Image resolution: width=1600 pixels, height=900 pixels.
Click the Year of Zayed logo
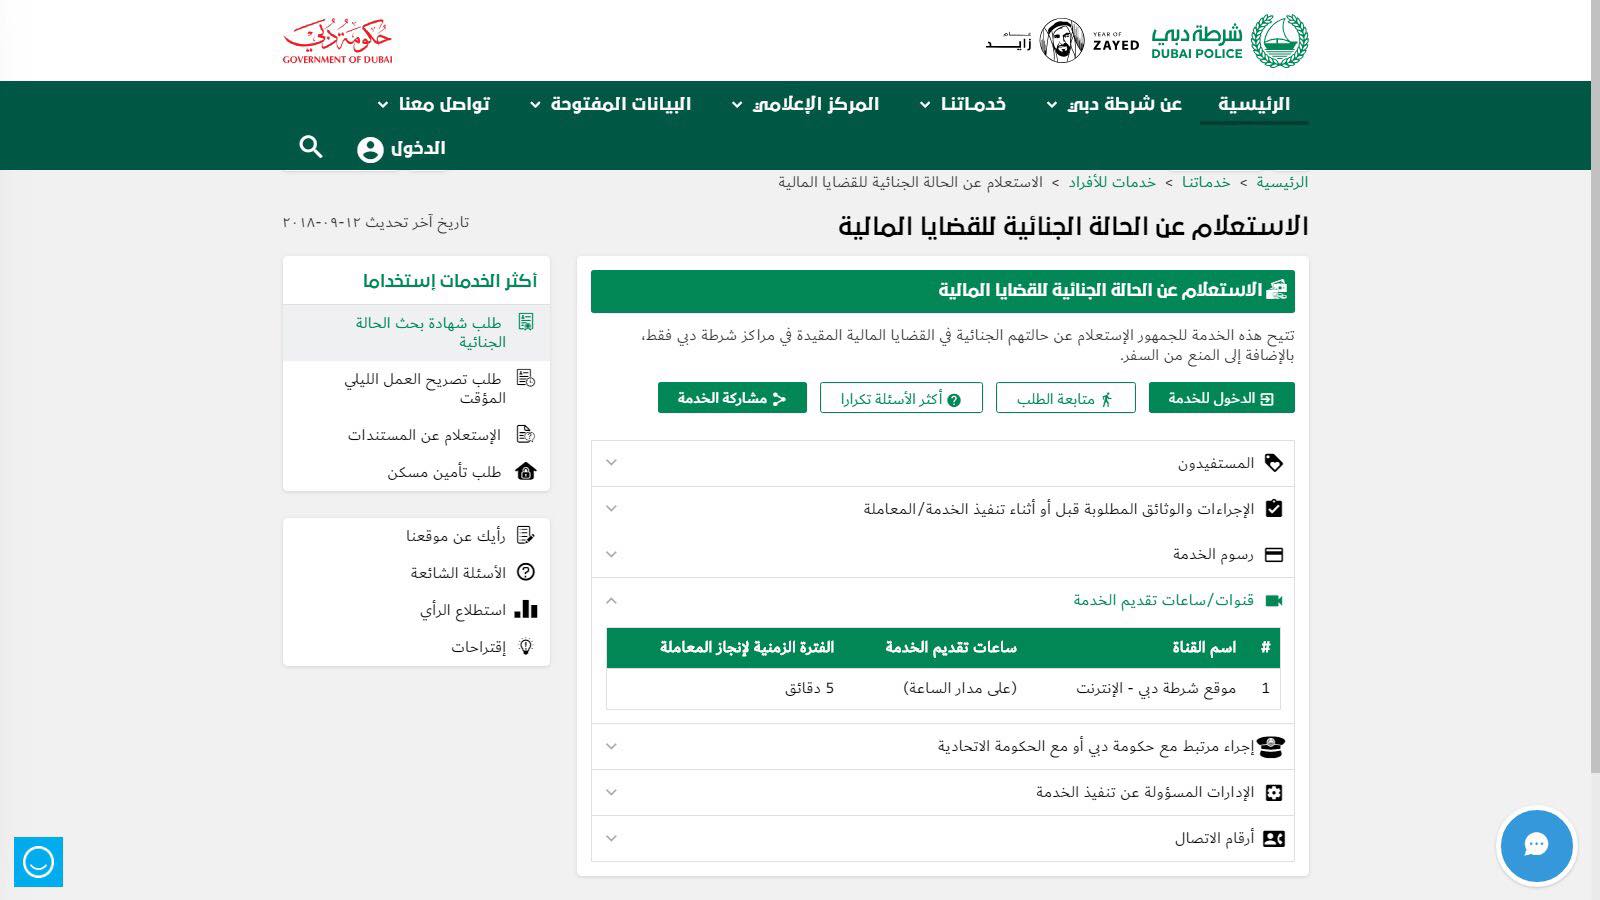point(1062,41)
